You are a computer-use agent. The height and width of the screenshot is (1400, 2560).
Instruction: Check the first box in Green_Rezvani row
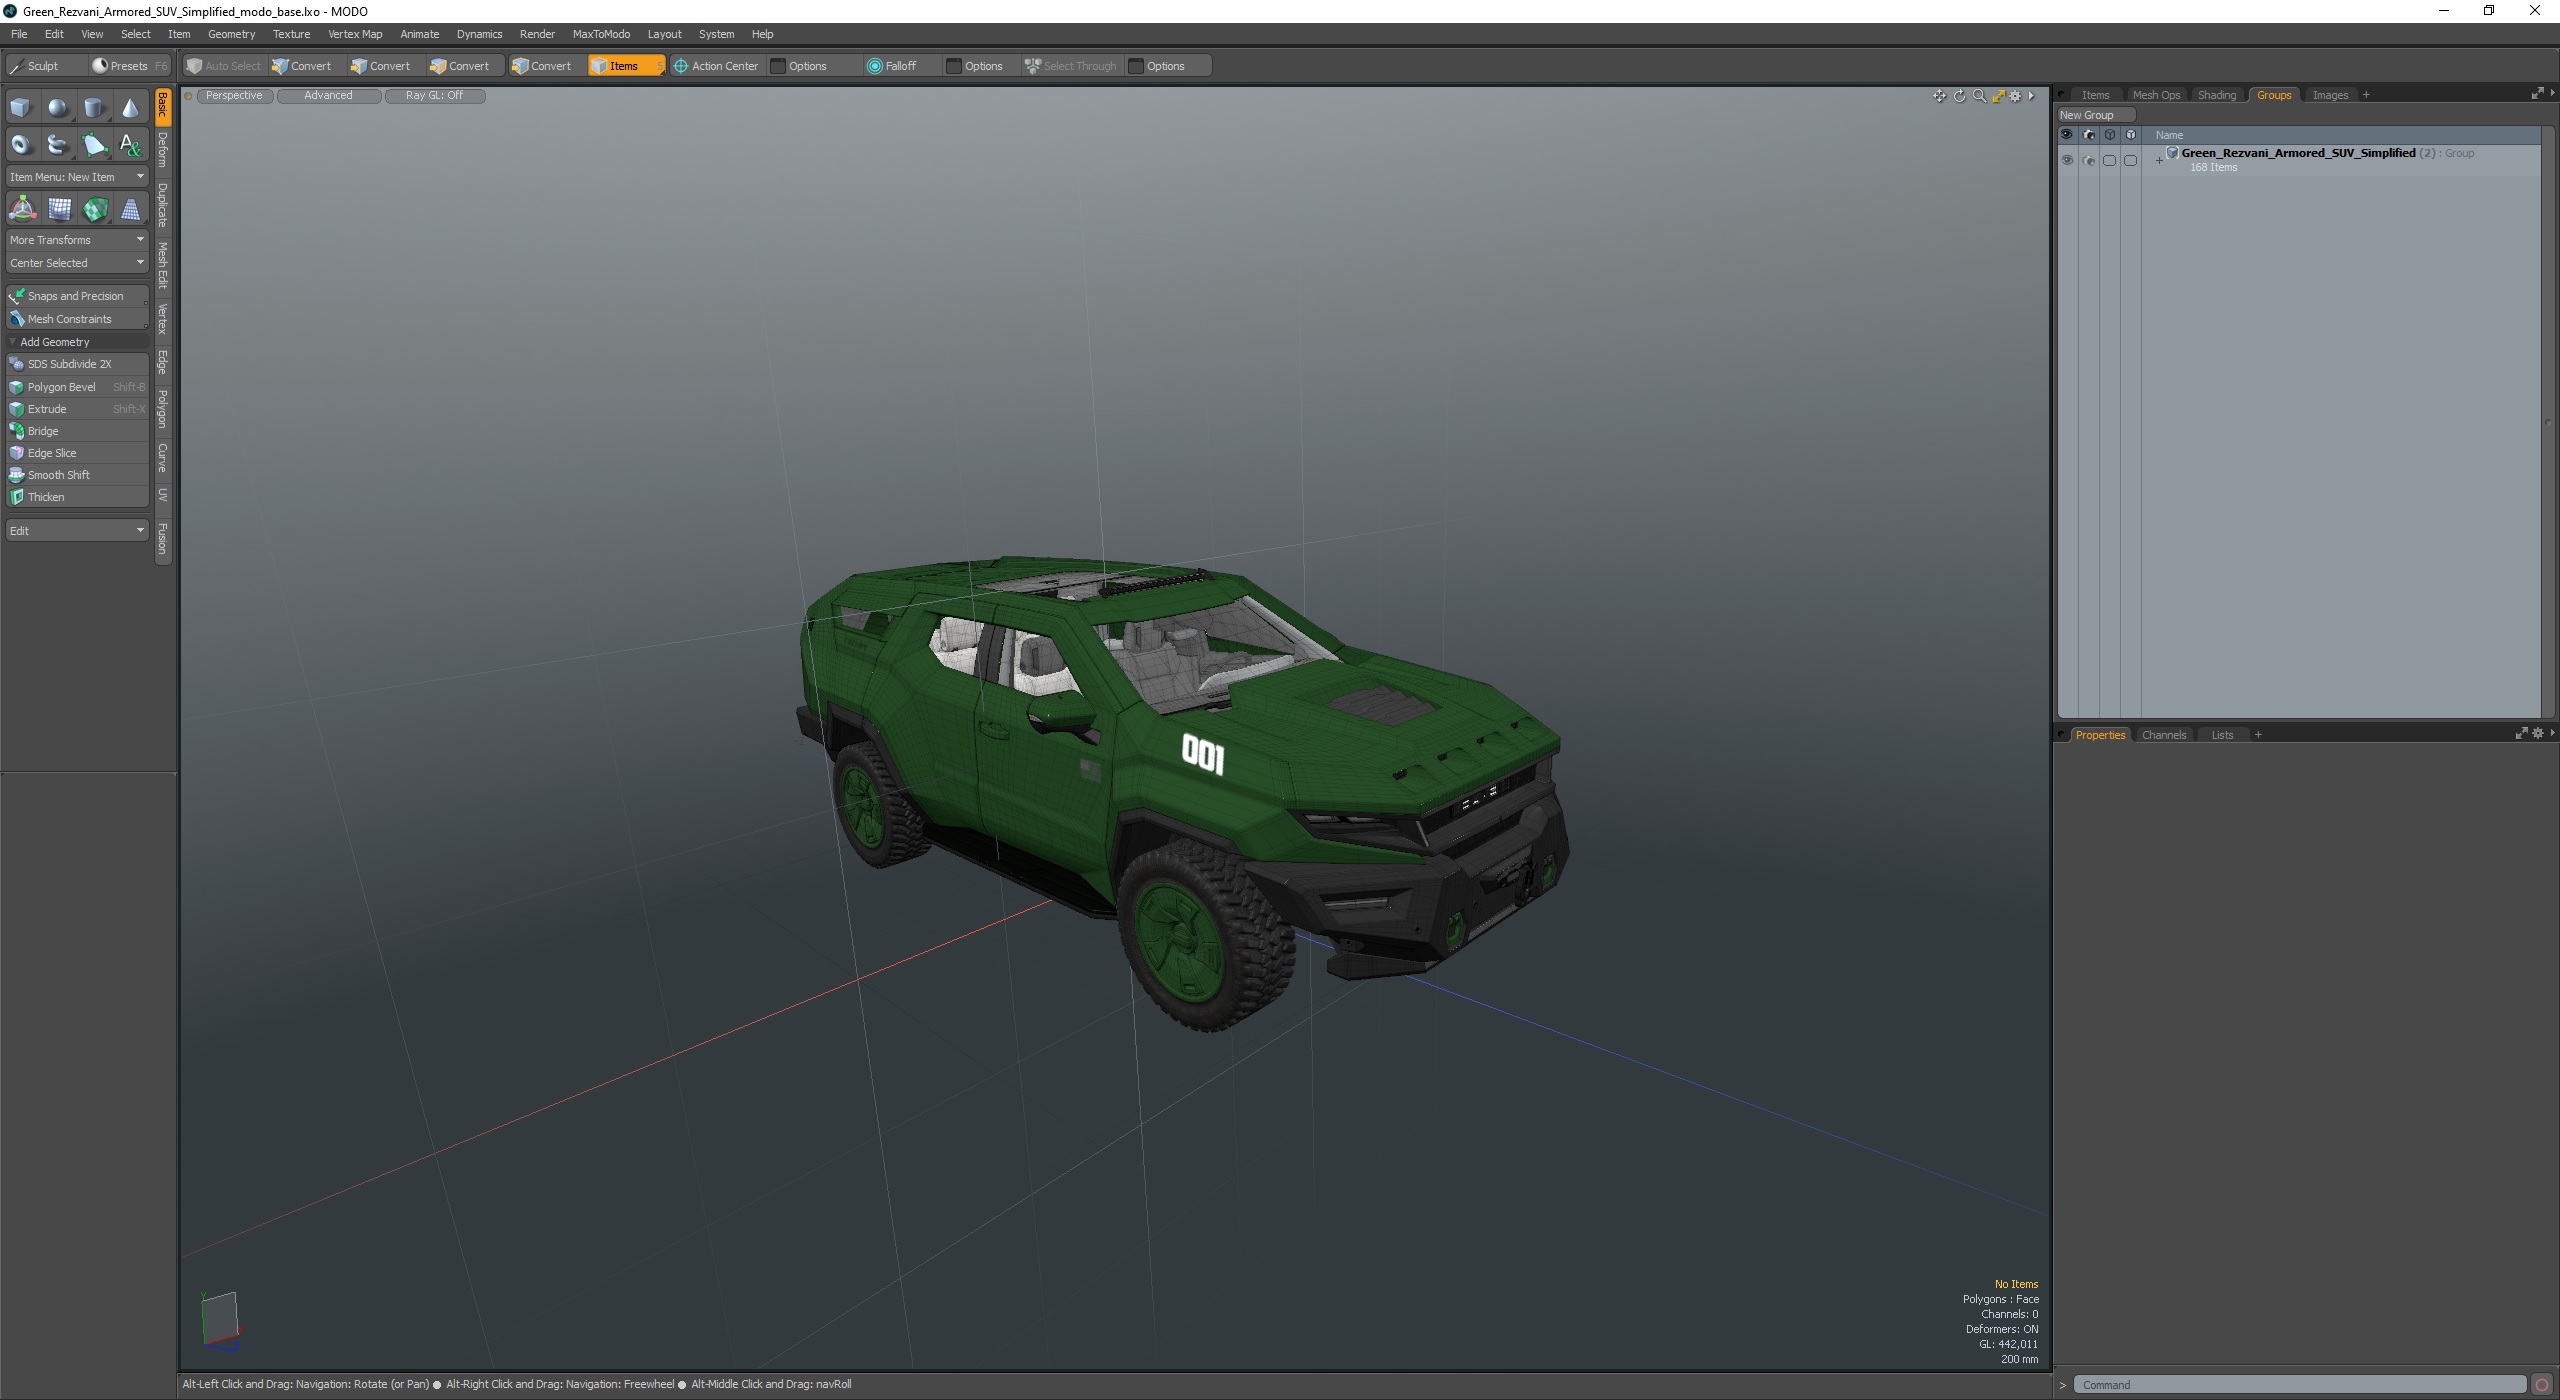pos(2109,160)
